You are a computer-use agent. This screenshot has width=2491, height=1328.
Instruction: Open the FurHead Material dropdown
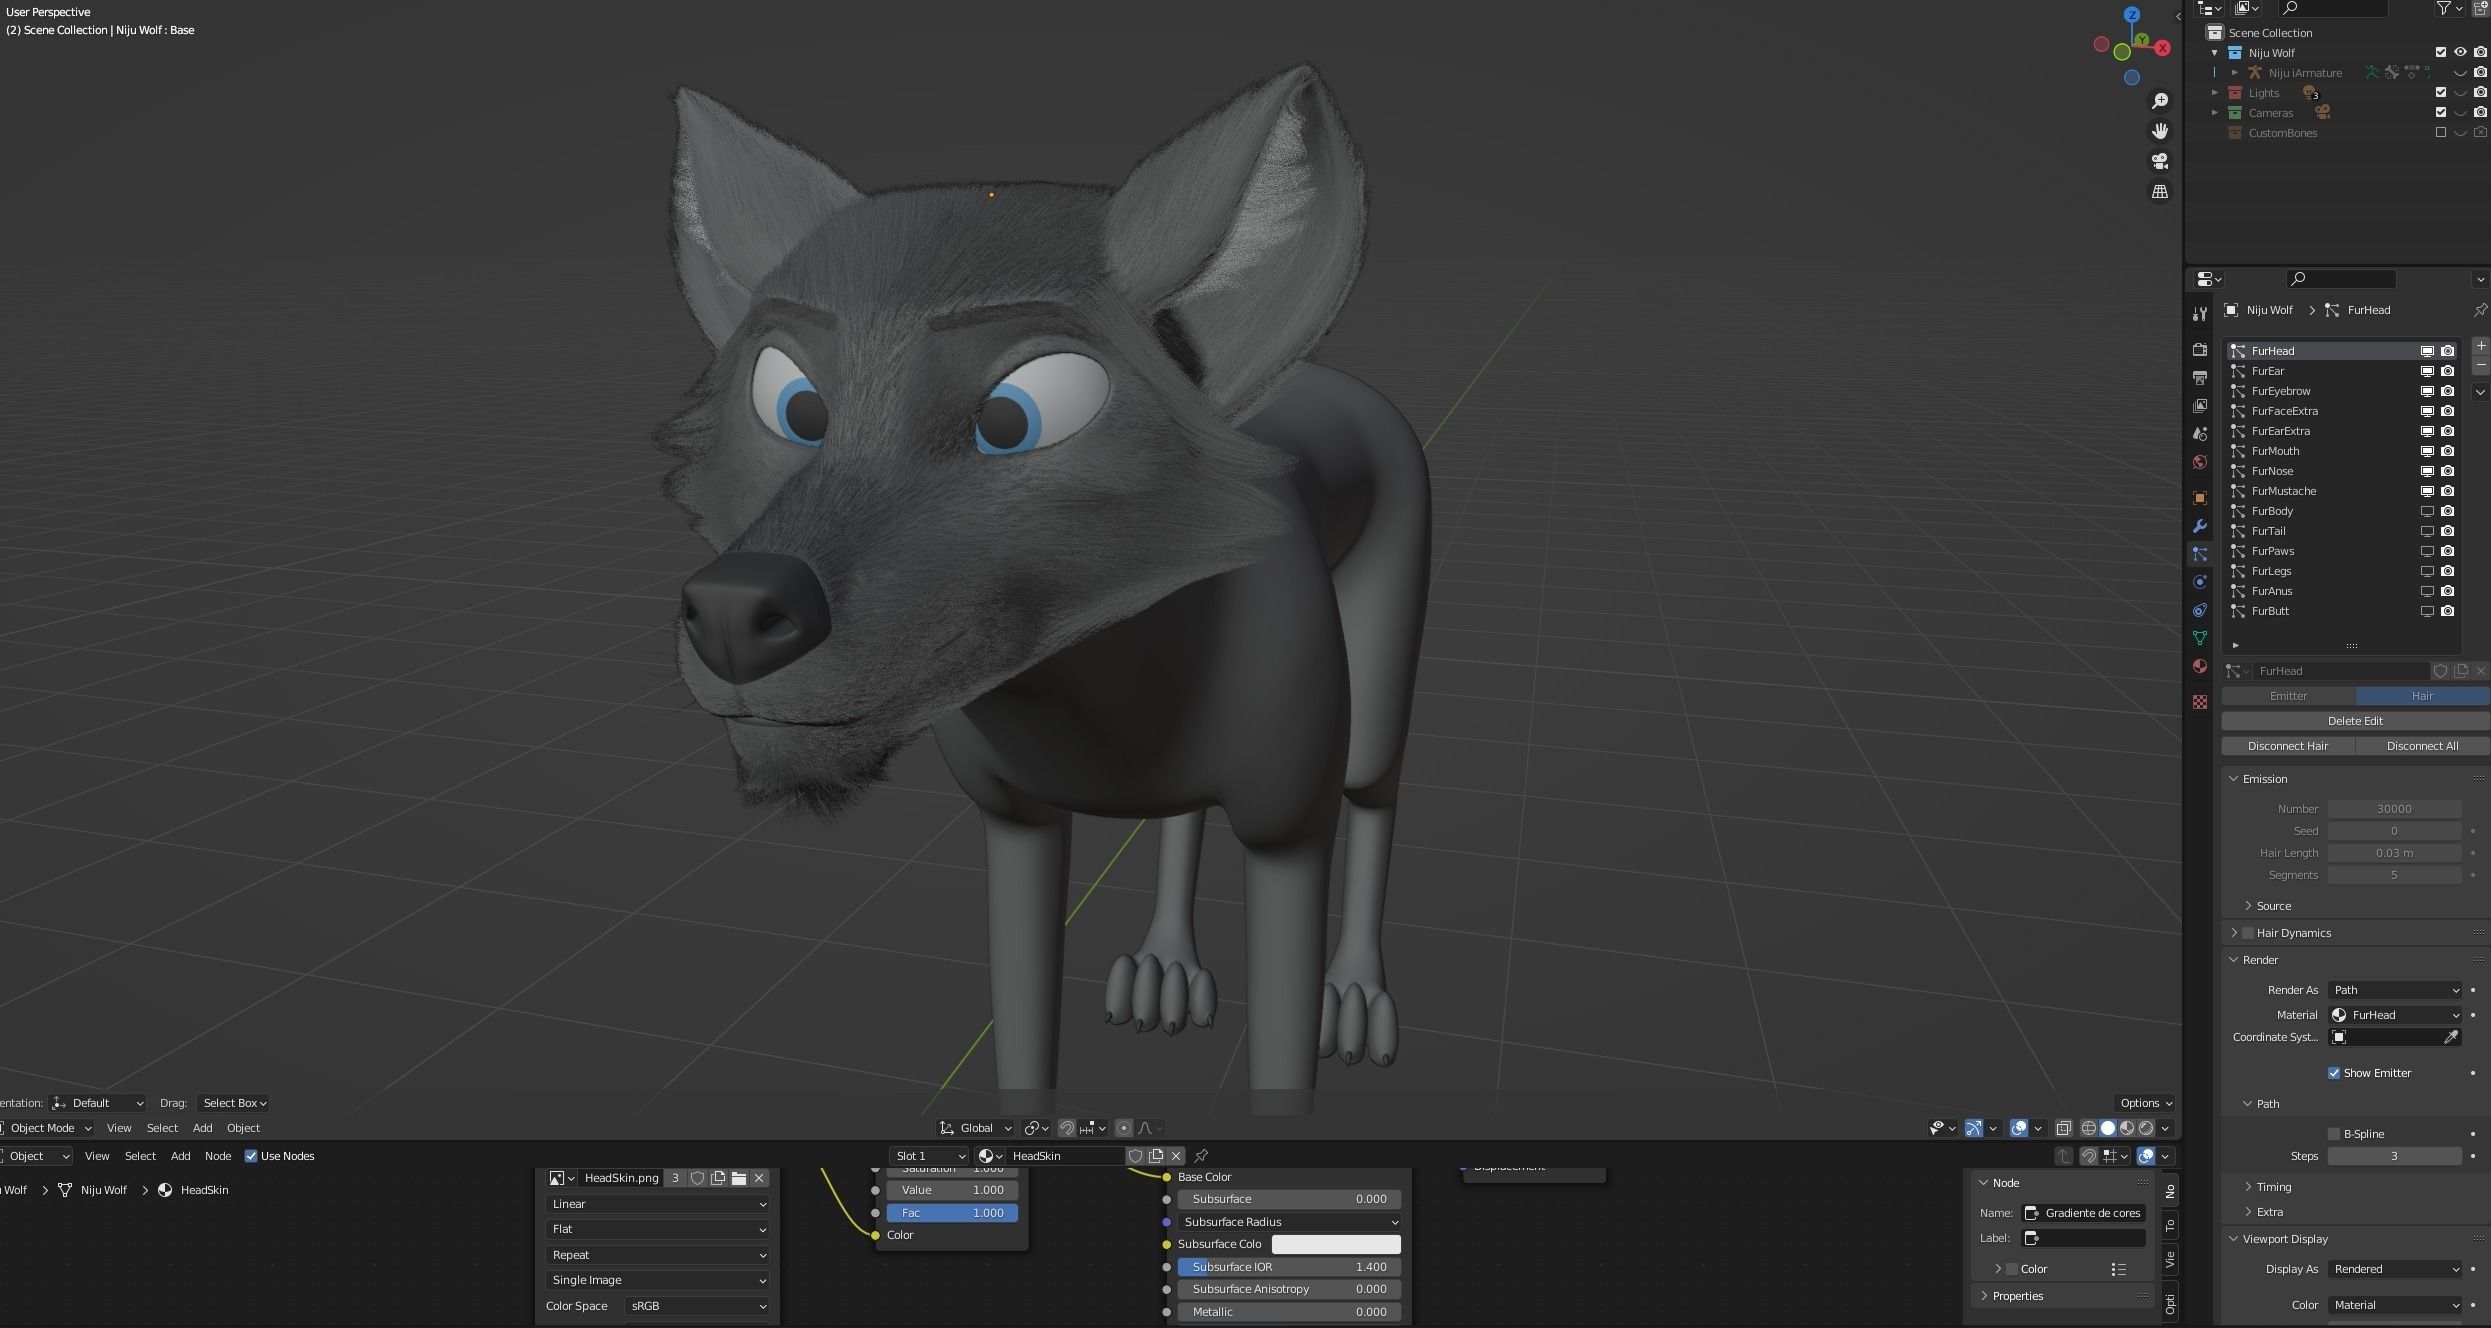2395,1015
